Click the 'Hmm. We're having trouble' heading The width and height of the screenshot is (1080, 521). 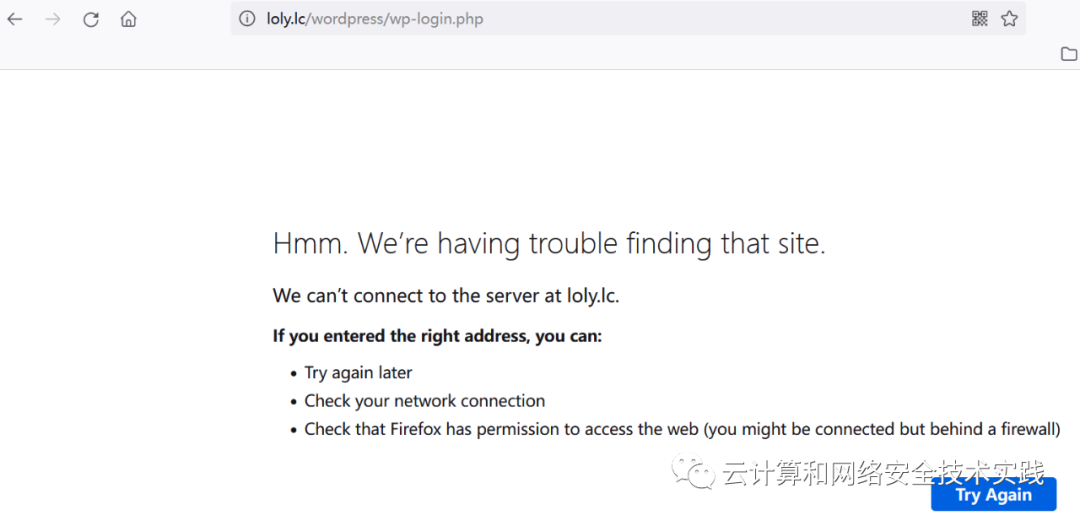[549, 244]
